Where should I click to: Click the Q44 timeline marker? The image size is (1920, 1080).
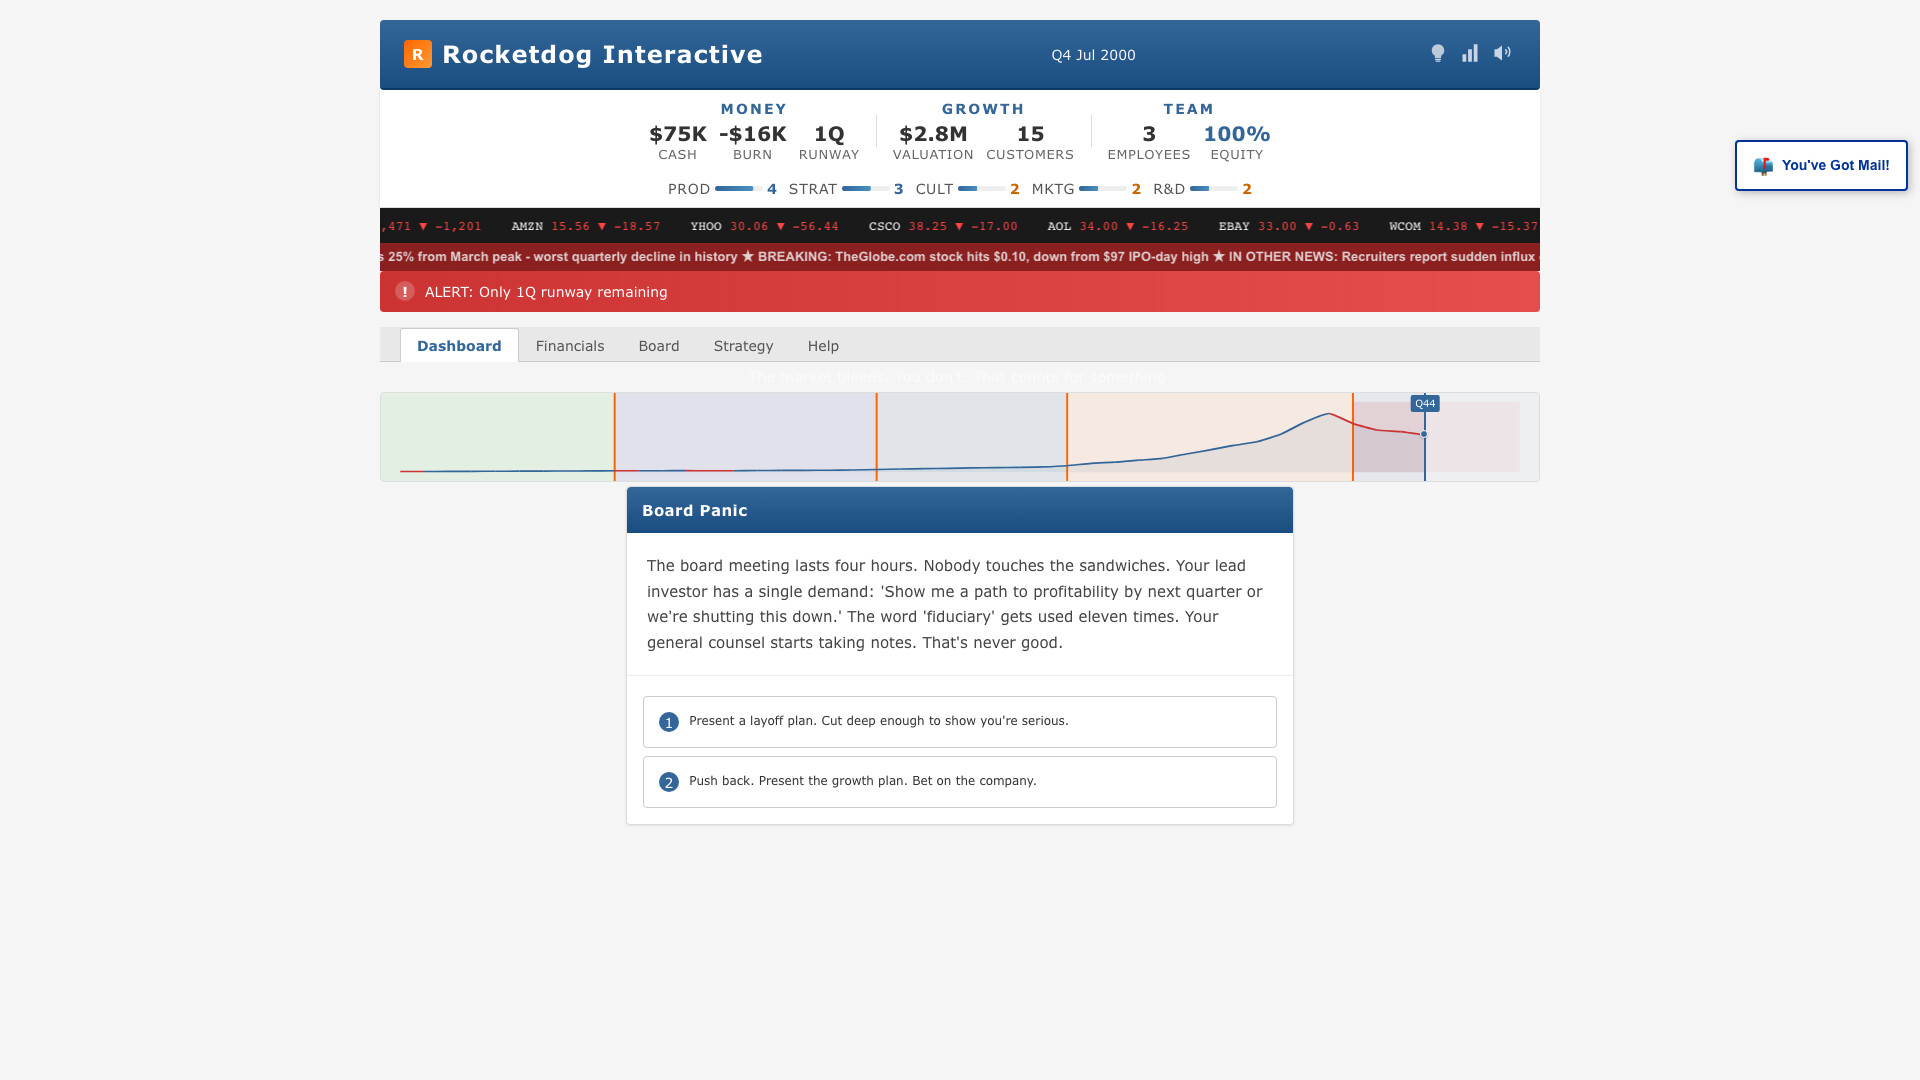tap(1424, 404)
